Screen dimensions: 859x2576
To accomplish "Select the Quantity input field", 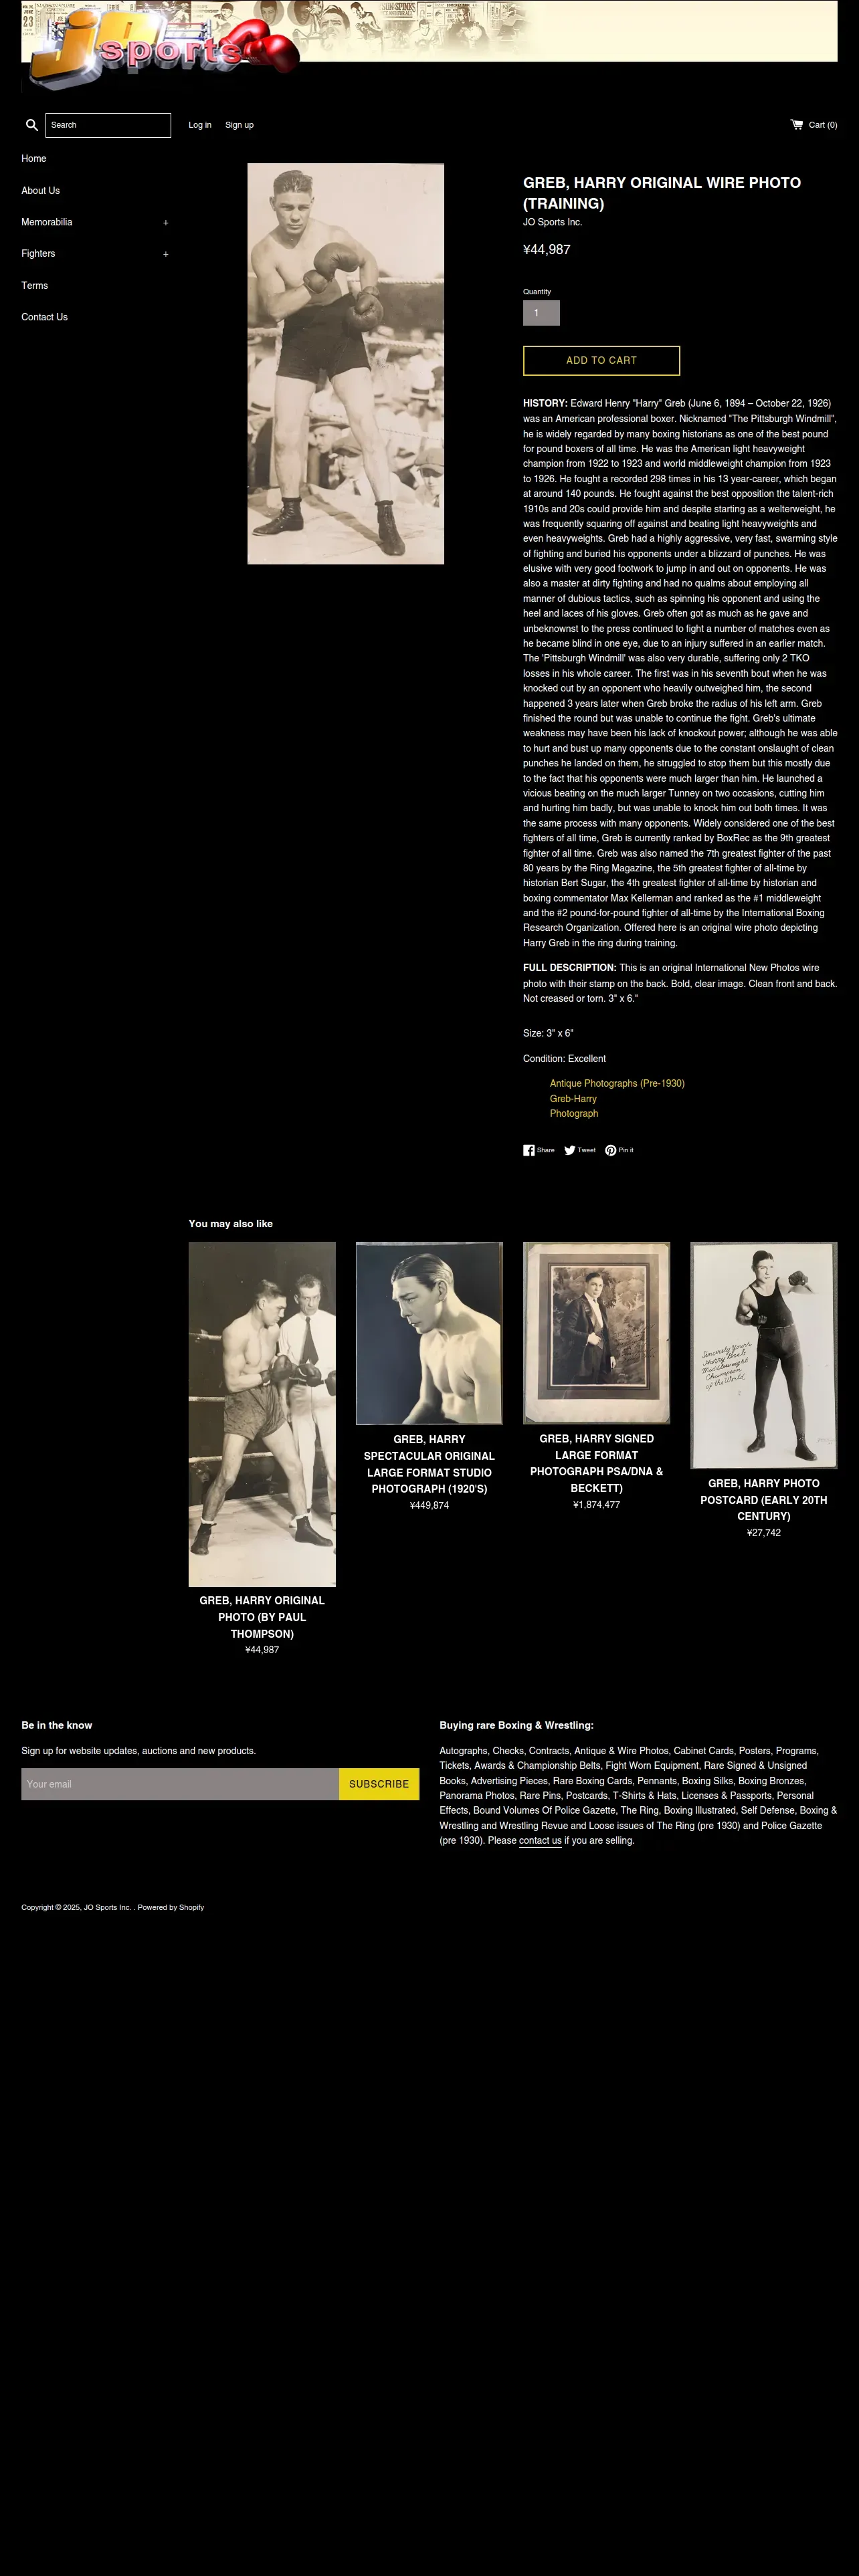I will [541, 313].
